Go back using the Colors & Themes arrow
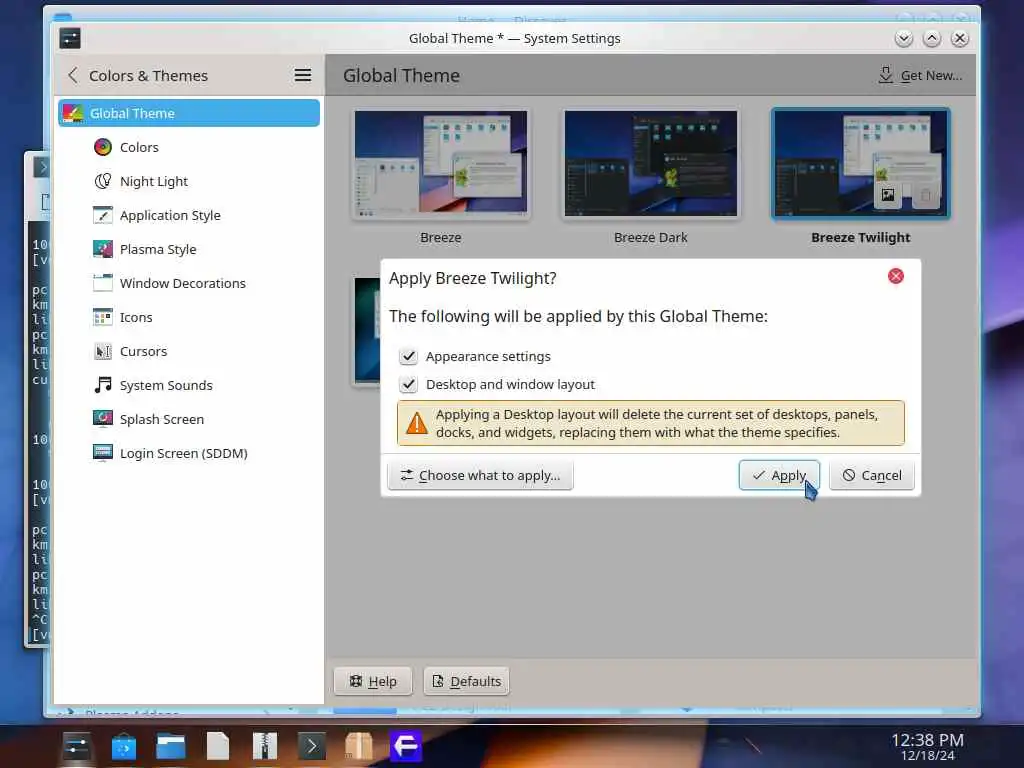This screenshot has width=1024, height=768. pyautogui.click(x=72, y=75)
